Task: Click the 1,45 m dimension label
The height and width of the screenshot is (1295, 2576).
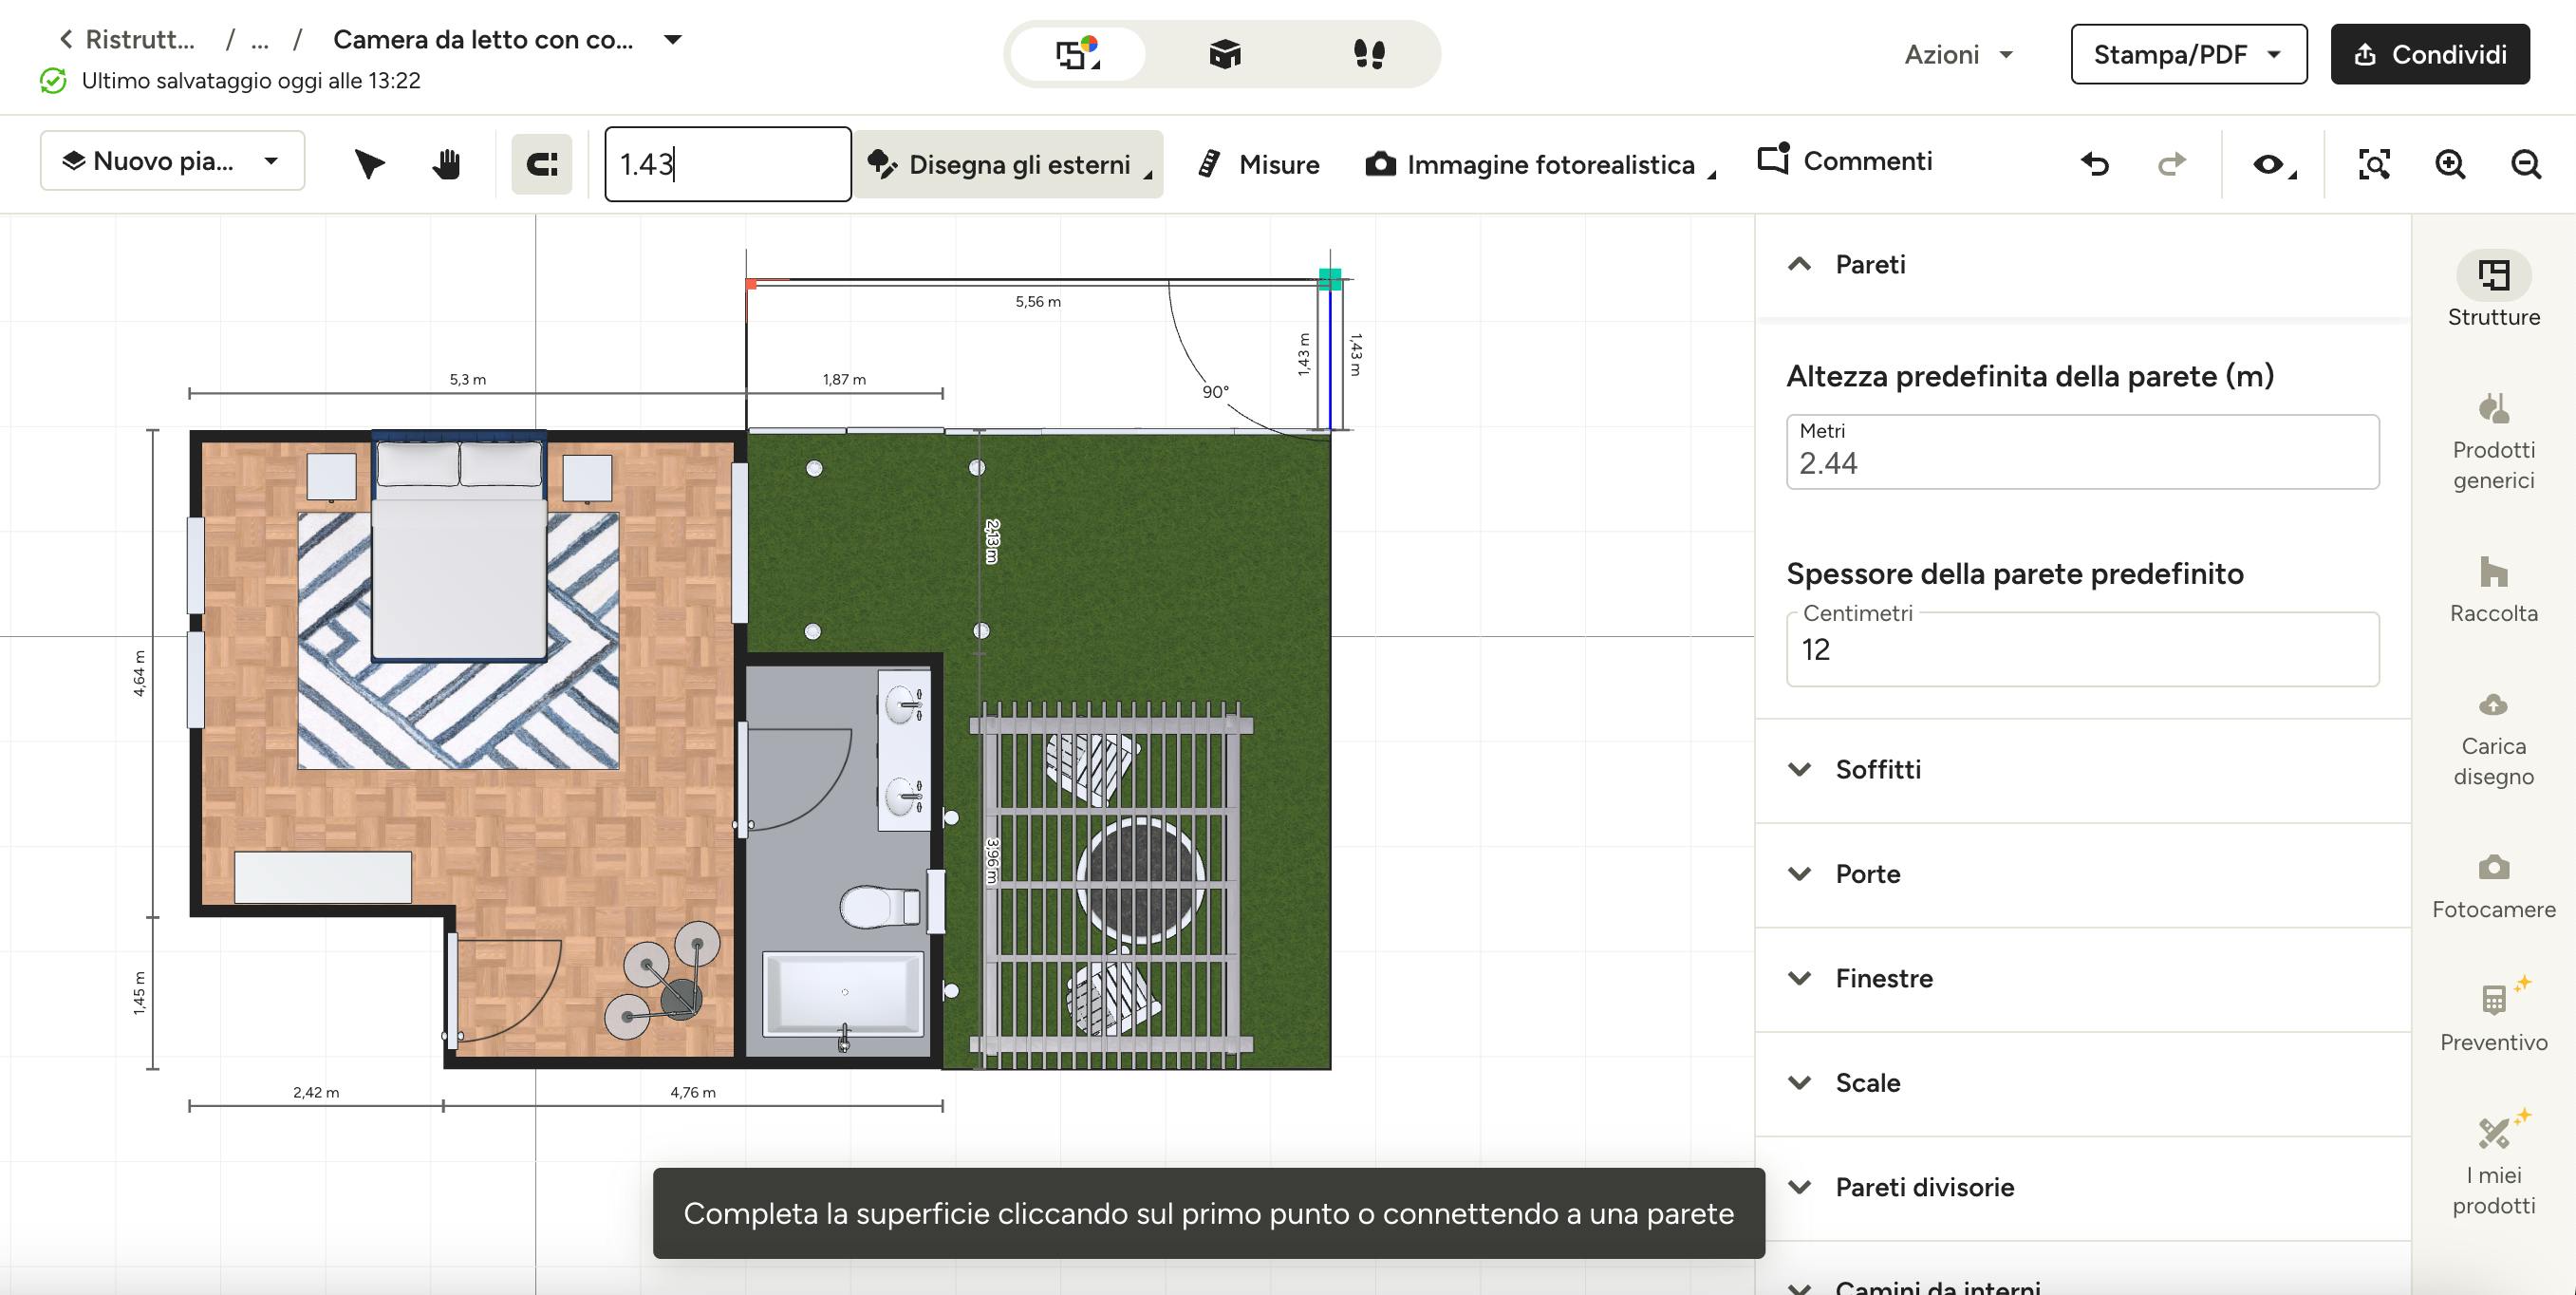Action: pos(139,993)
